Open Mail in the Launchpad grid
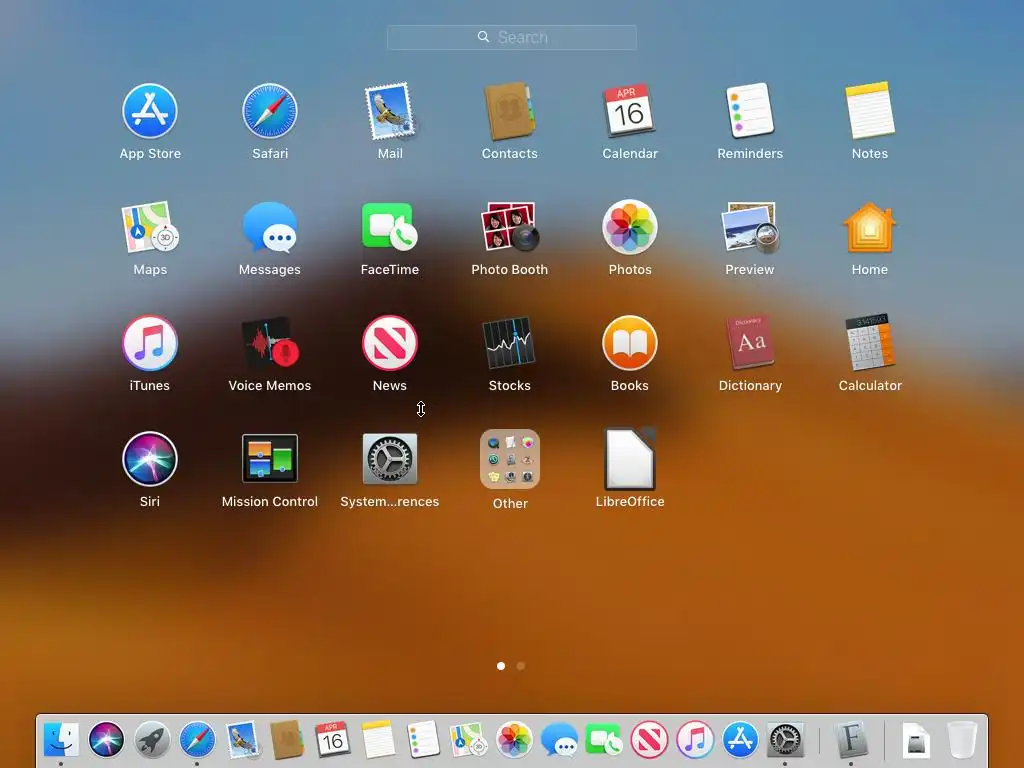 coord(390,111)
